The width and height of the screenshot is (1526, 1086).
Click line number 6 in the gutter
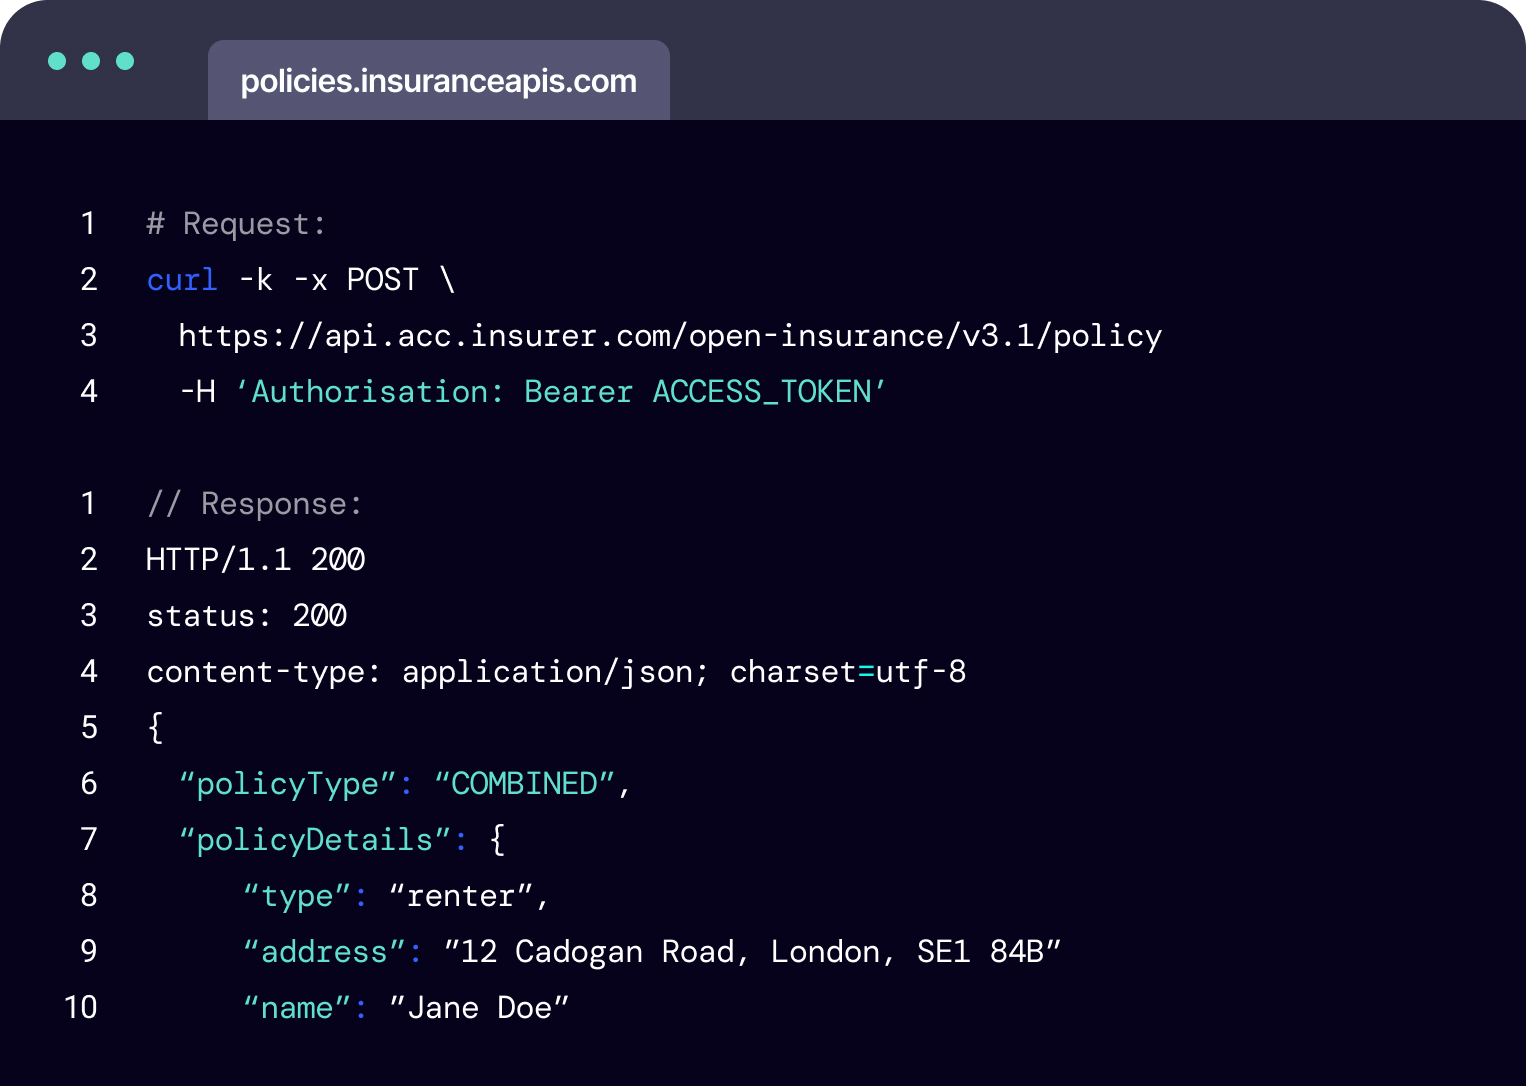click(89, 783)
